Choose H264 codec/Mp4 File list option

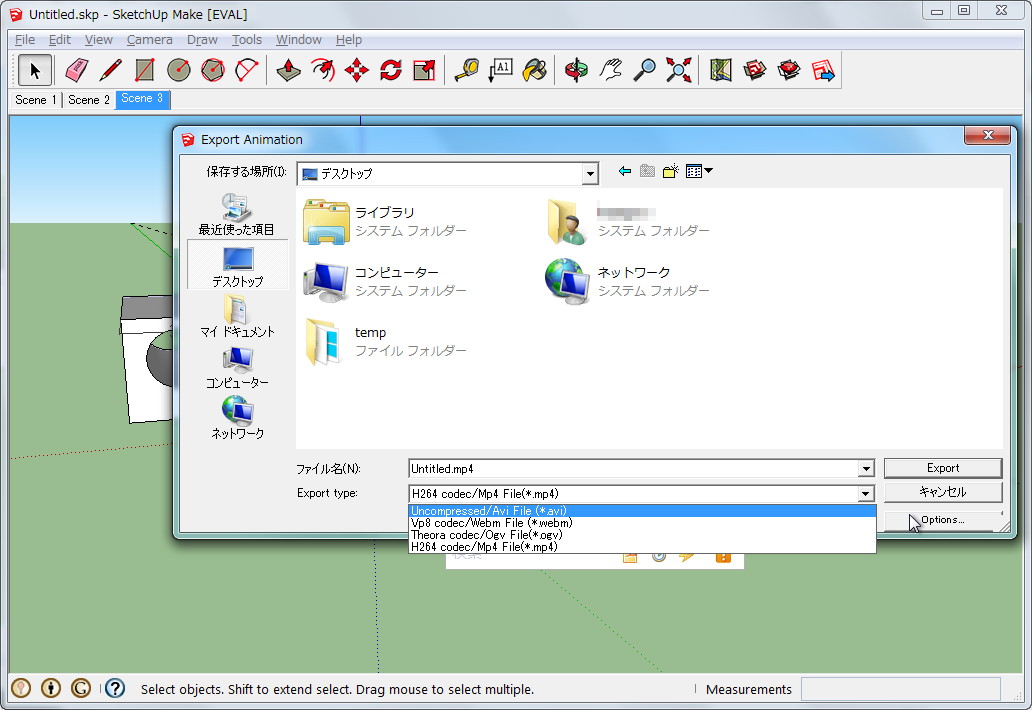pyautogui.click(x=642, y=547)
